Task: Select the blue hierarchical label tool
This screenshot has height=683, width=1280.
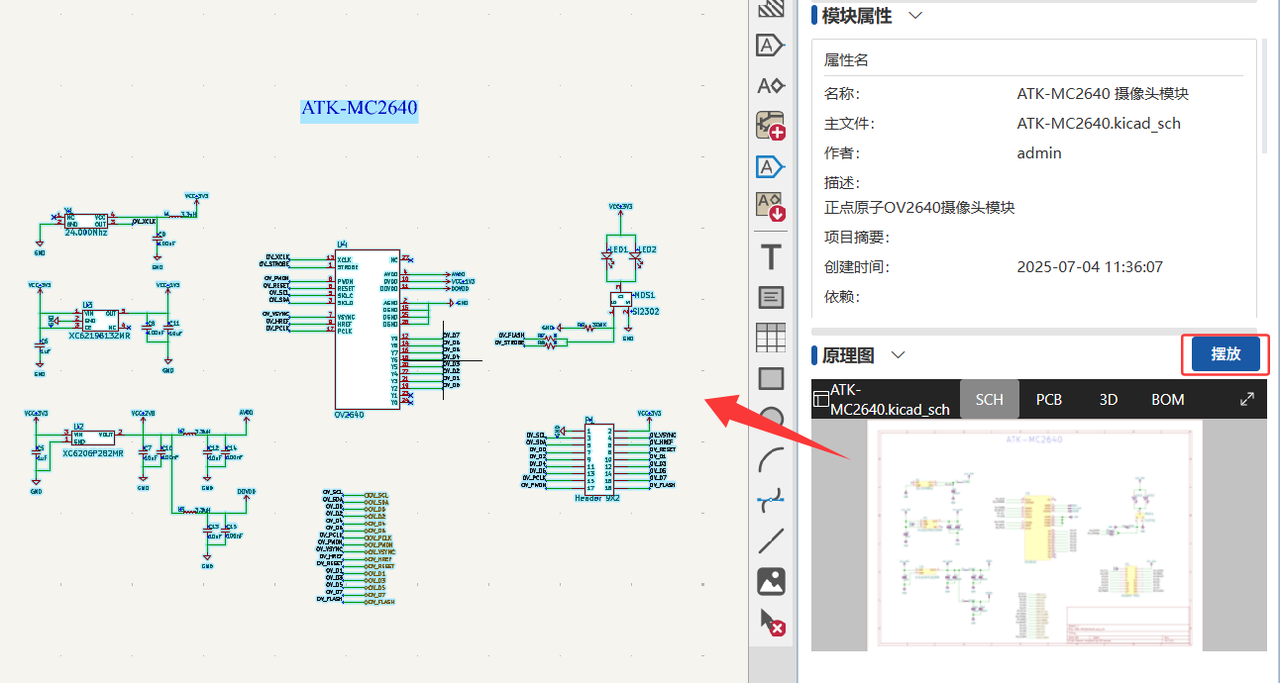Action: point(771,166)
